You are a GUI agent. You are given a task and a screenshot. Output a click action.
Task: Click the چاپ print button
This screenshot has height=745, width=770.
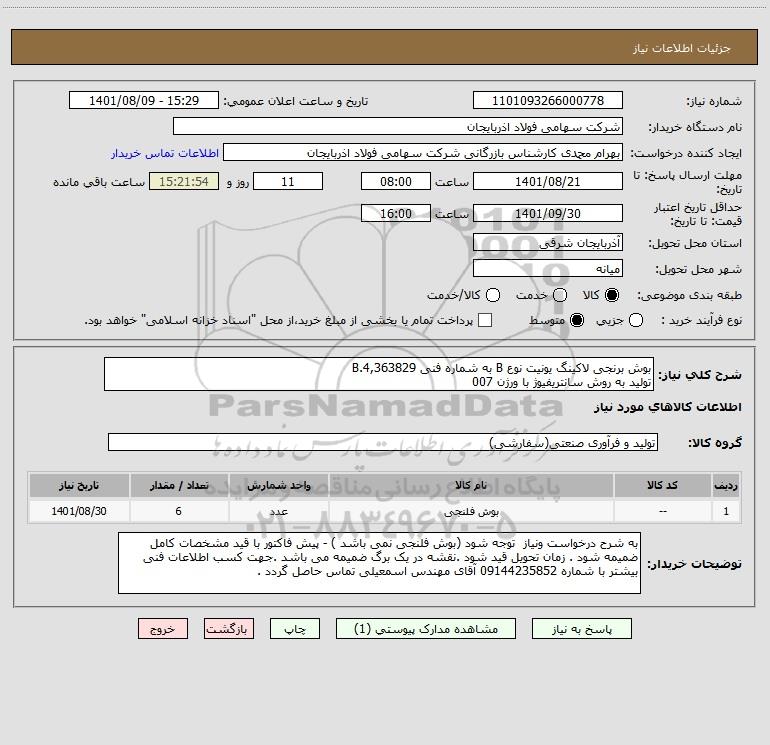point(295,629)
